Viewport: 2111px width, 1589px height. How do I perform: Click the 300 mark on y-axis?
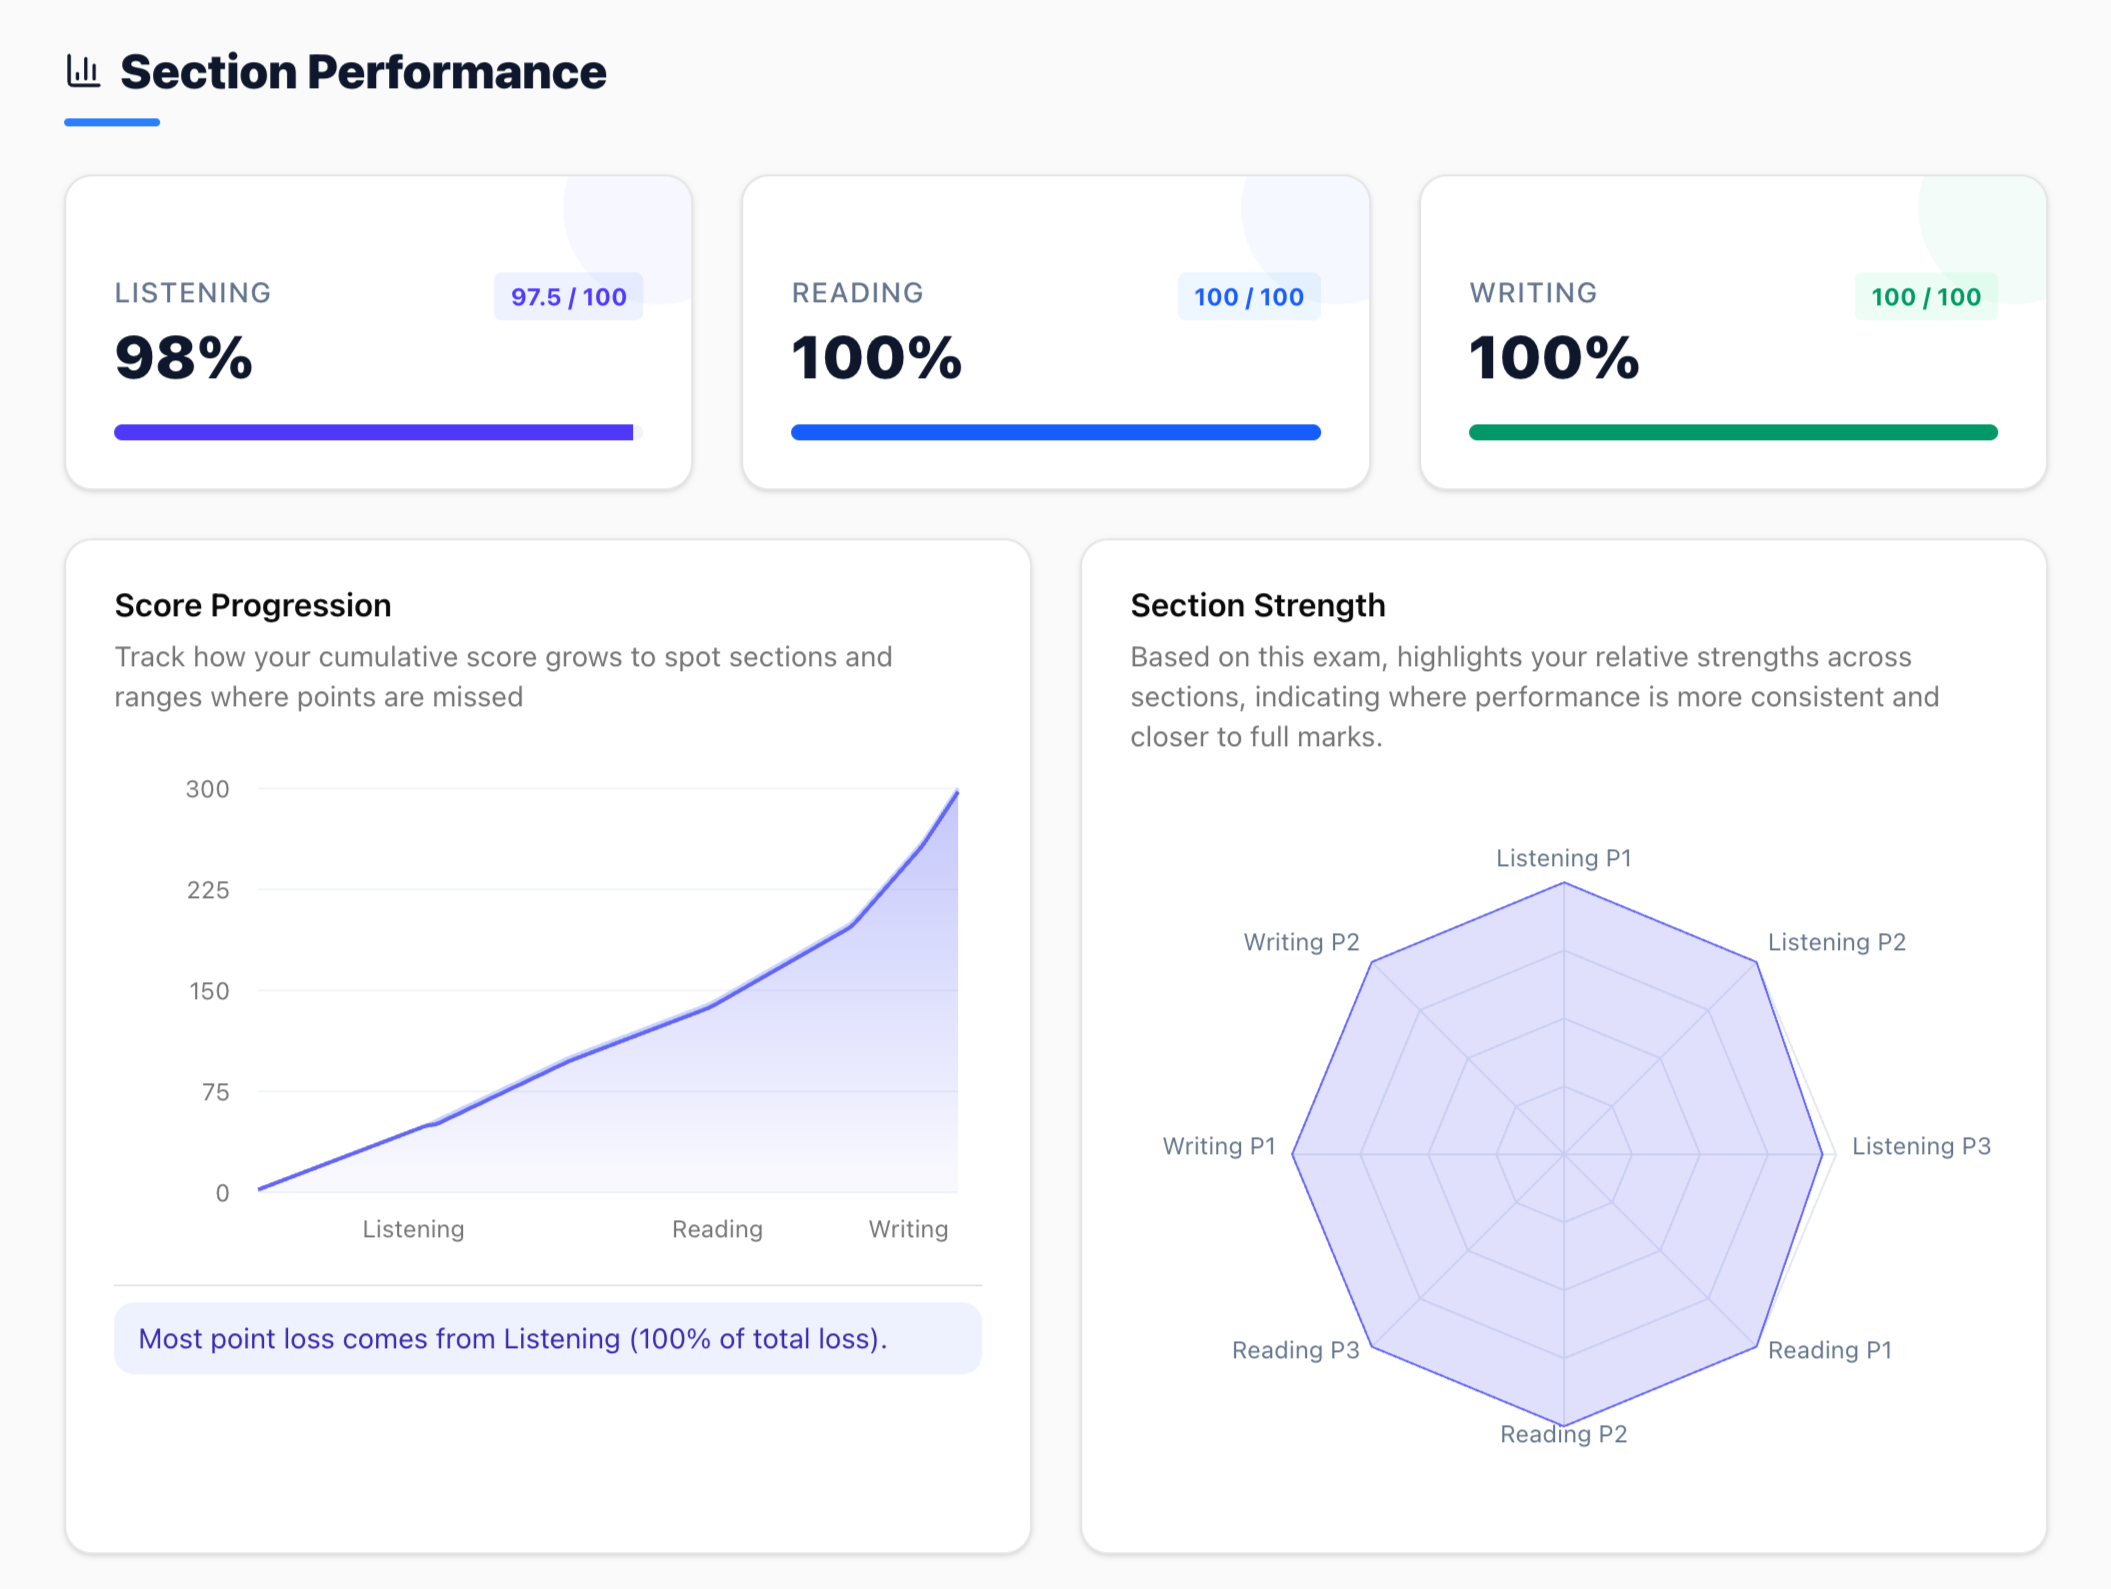[x=207, y=789]
